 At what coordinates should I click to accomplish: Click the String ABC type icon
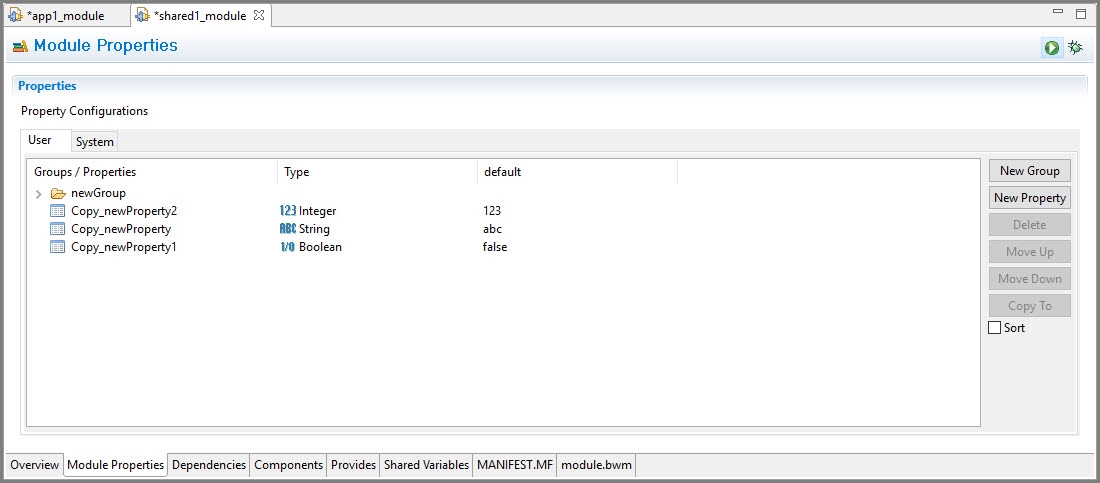[288, 229]
